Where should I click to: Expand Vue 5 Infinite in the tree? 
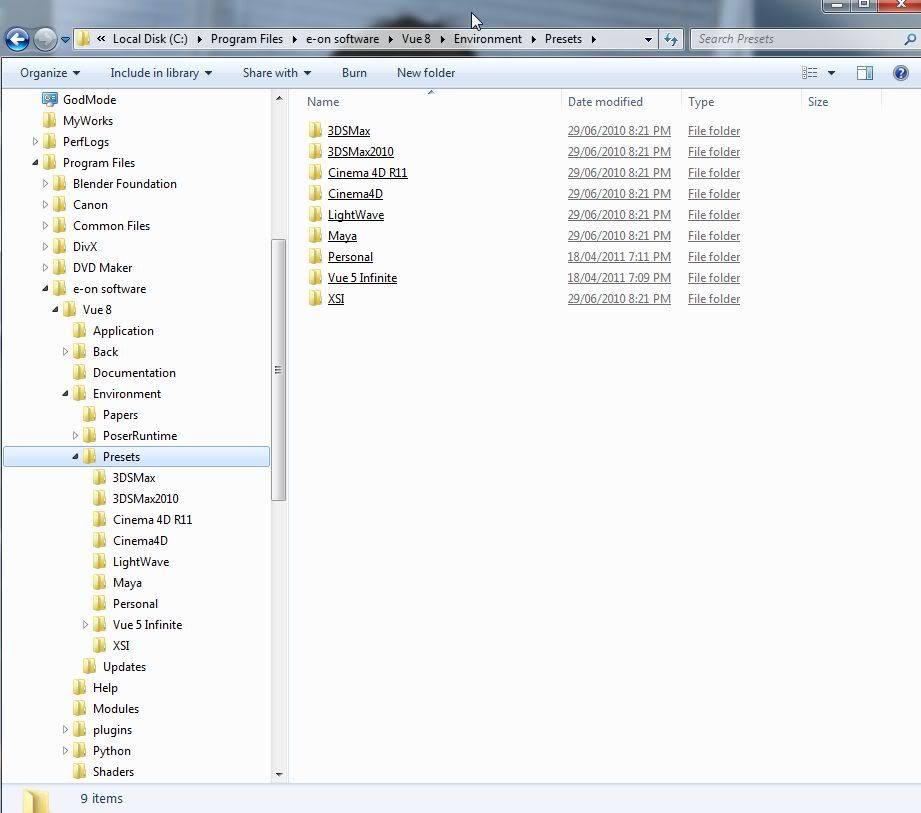[x=85, y=624]
